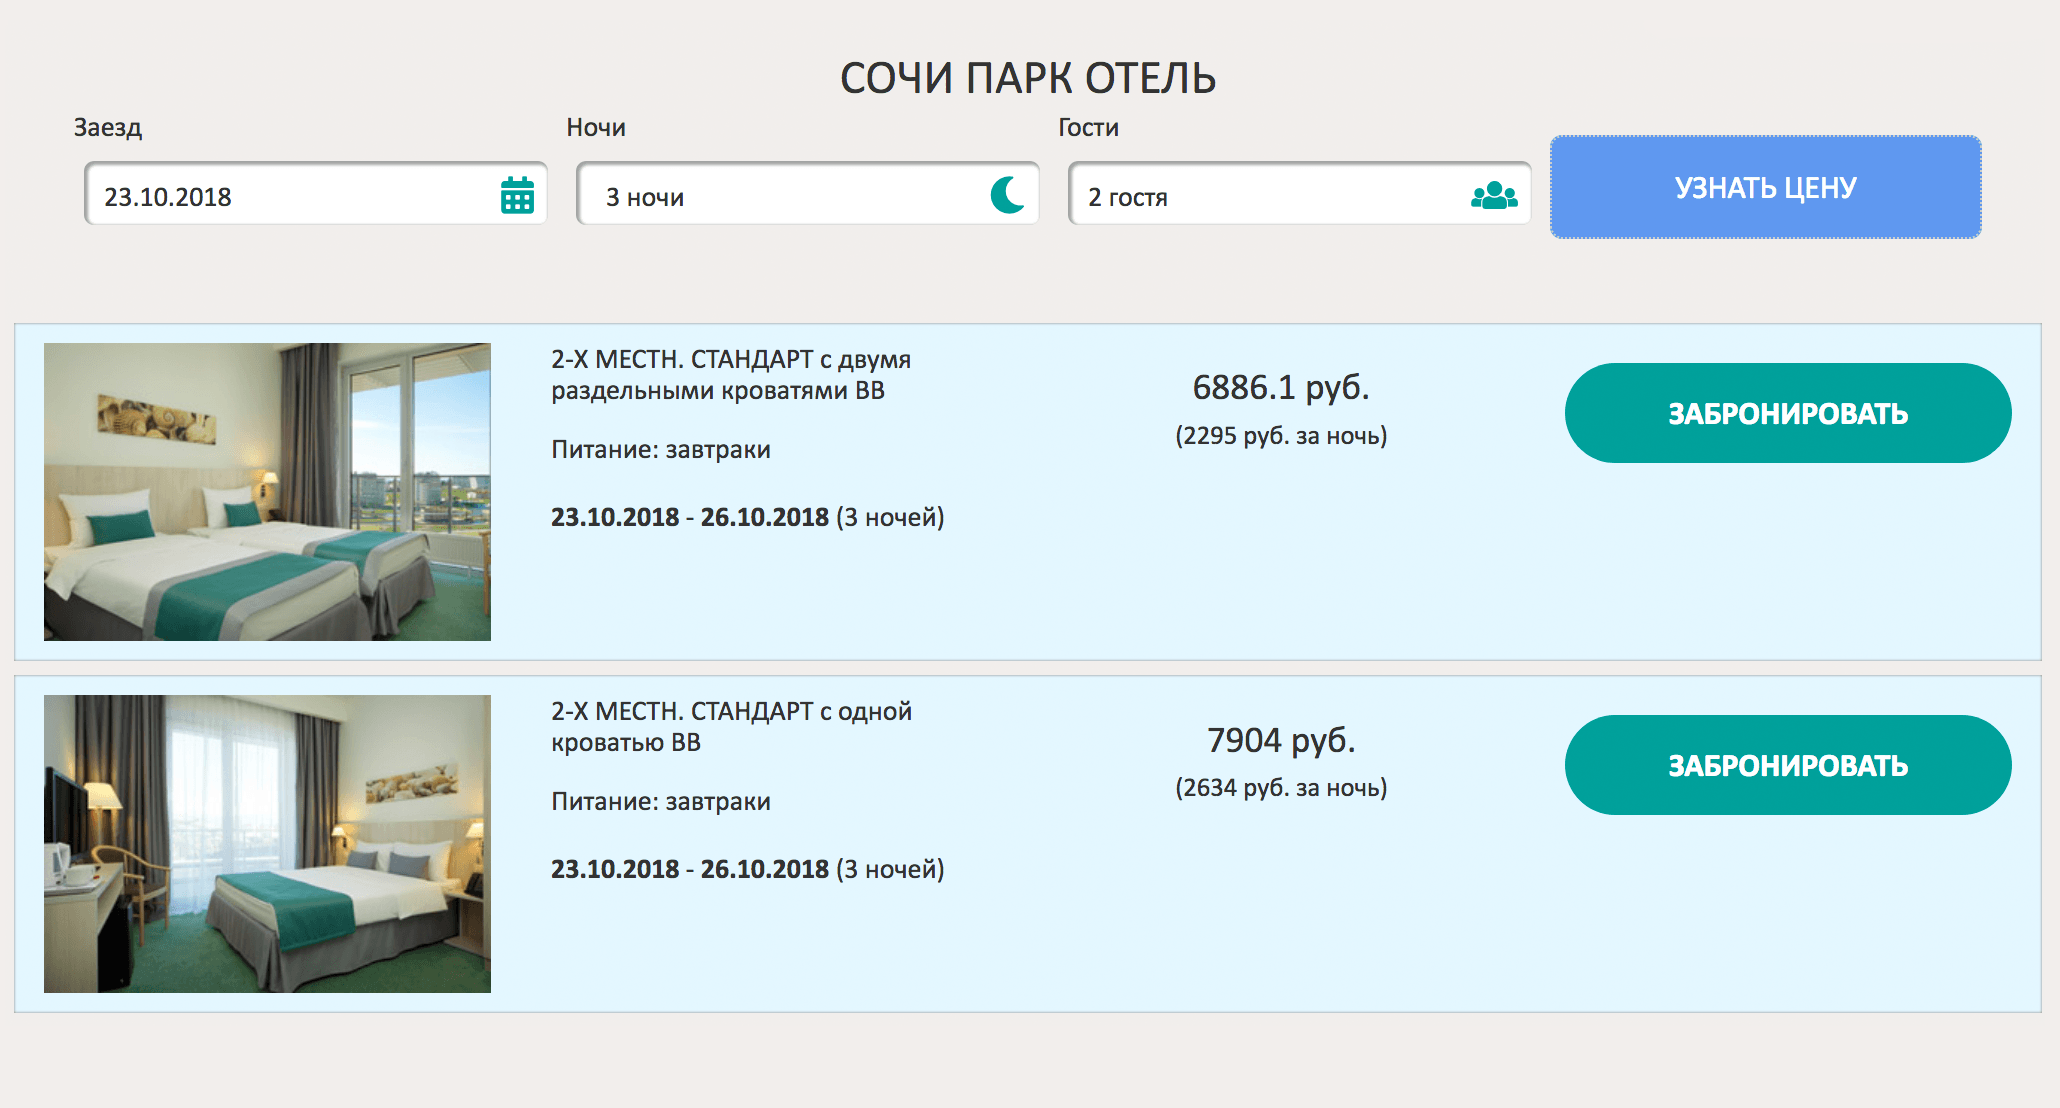Image resolution: width=2060 pixels, height=1108 pixels.
Task: Click '(2634 руб. за ночь)' text
Action: [x=1281, y=788]
